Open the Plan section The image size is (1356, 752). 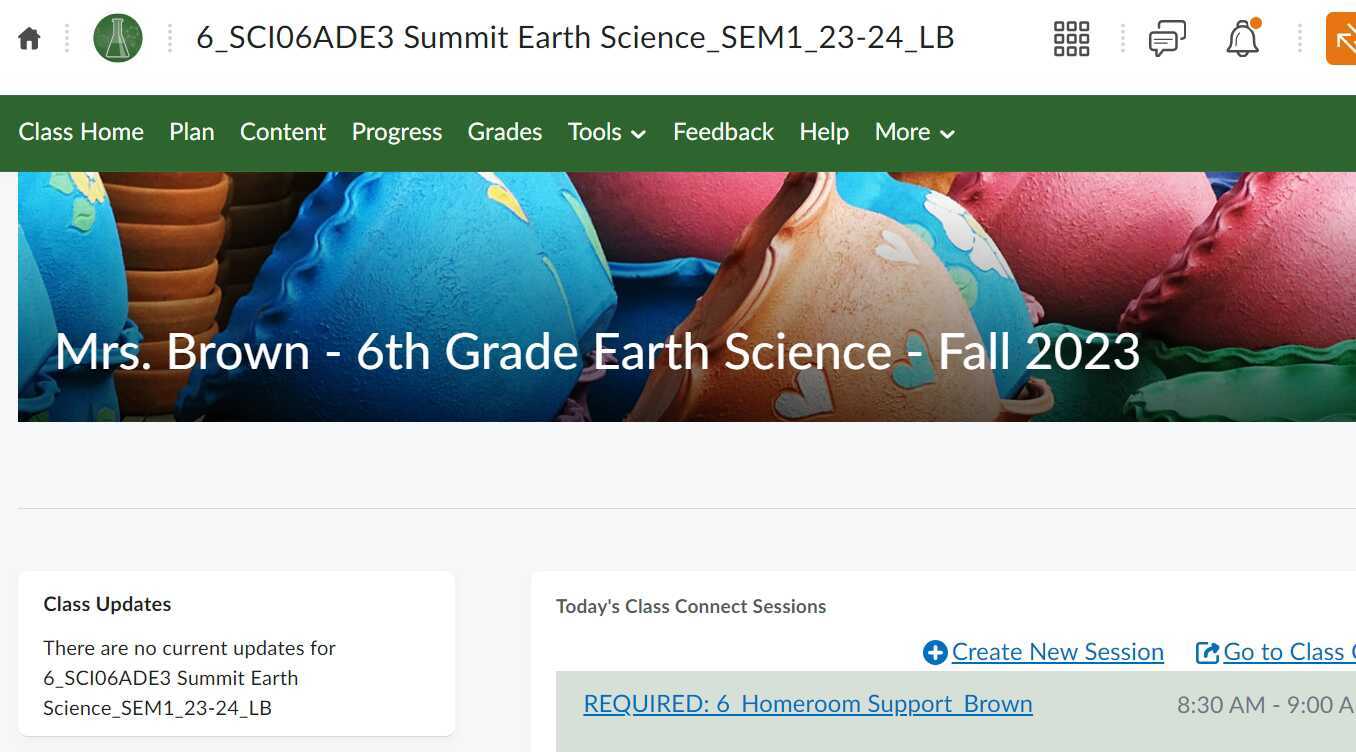point(191,132)
